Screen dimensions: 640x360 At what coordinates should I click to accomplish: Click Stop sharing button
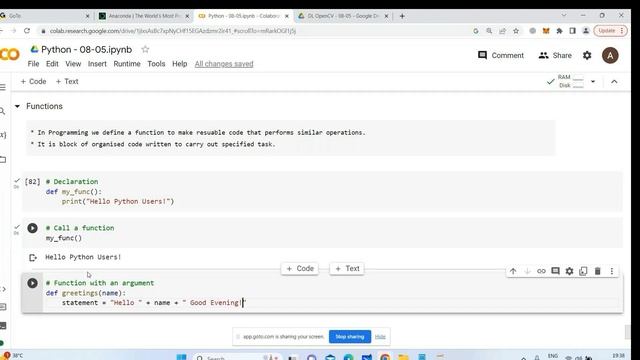tap(350, 337)
